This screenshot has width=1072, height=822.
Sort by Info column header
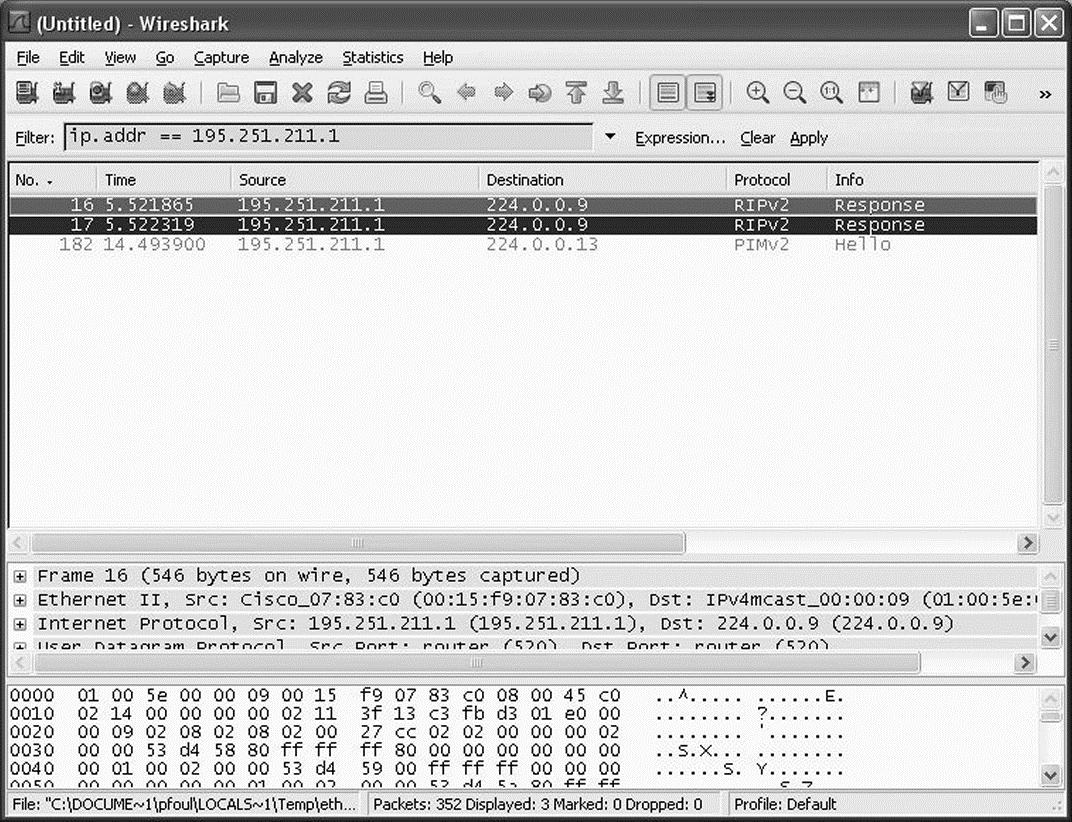click(x=932, y=180)
